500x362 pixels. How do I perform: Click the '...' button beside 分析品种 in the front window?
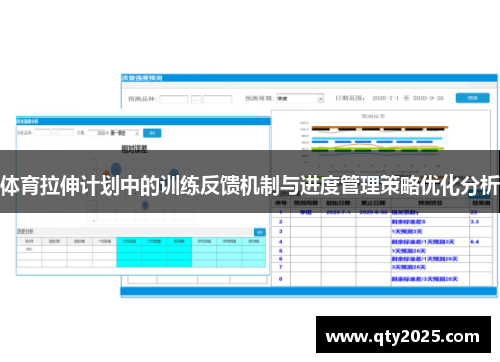(54, 133)
